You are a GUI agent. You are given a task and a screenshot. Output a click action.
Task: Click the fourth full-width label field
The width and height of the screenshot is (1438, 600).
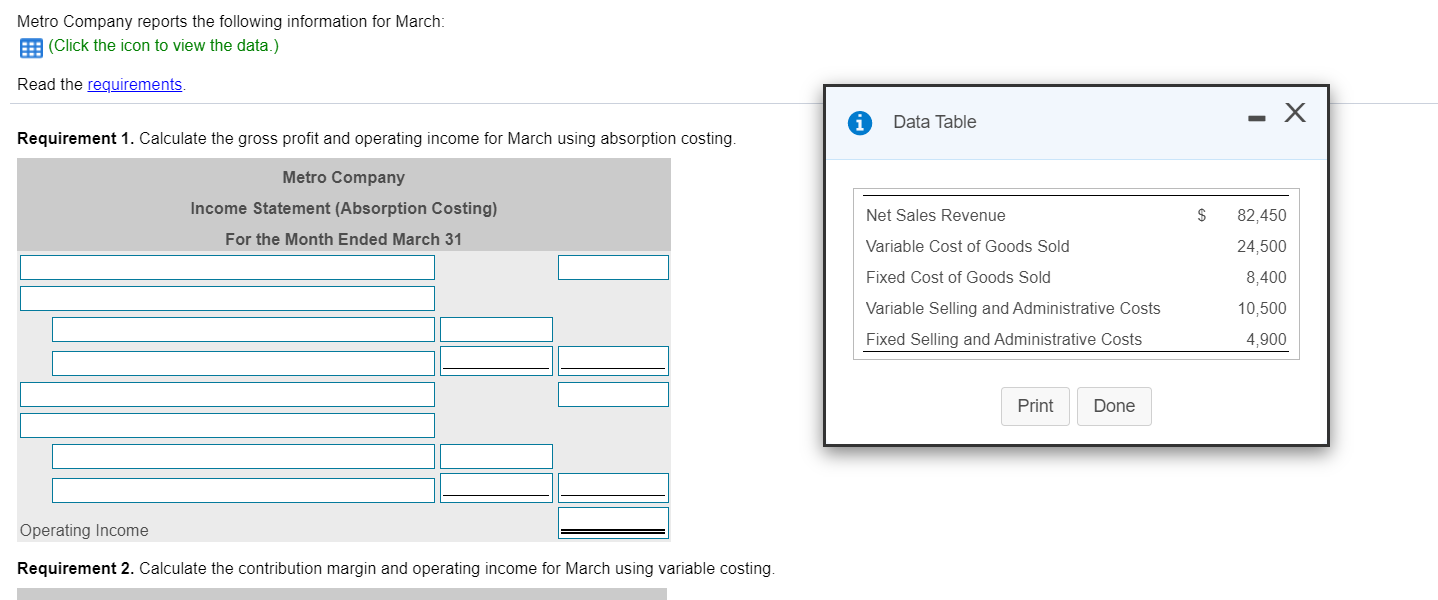pos(227,424)
